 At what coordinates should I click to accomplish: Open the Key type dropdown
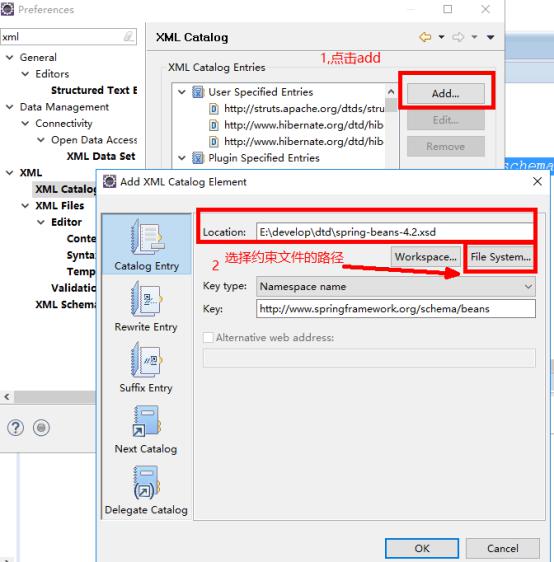click(396, 286)
